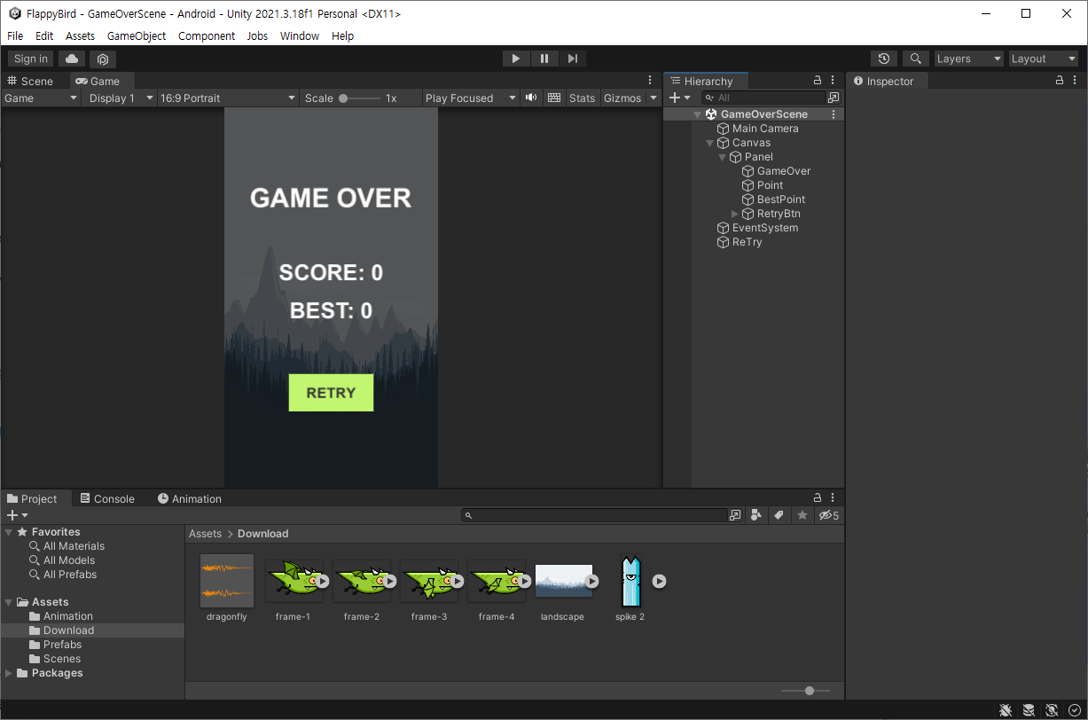Select dragonfly audio asset
Viewport: 1088px width, 720px height.
227,588
